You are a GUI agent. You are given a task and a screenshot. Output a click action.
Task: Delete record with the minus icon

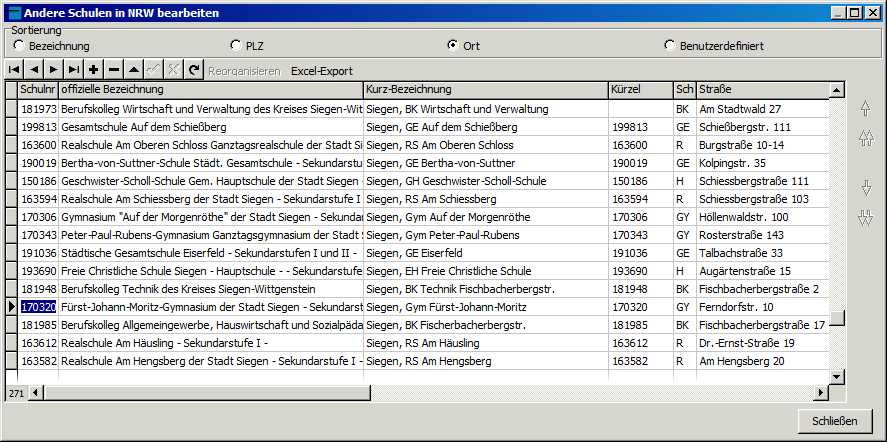[114, 71]
